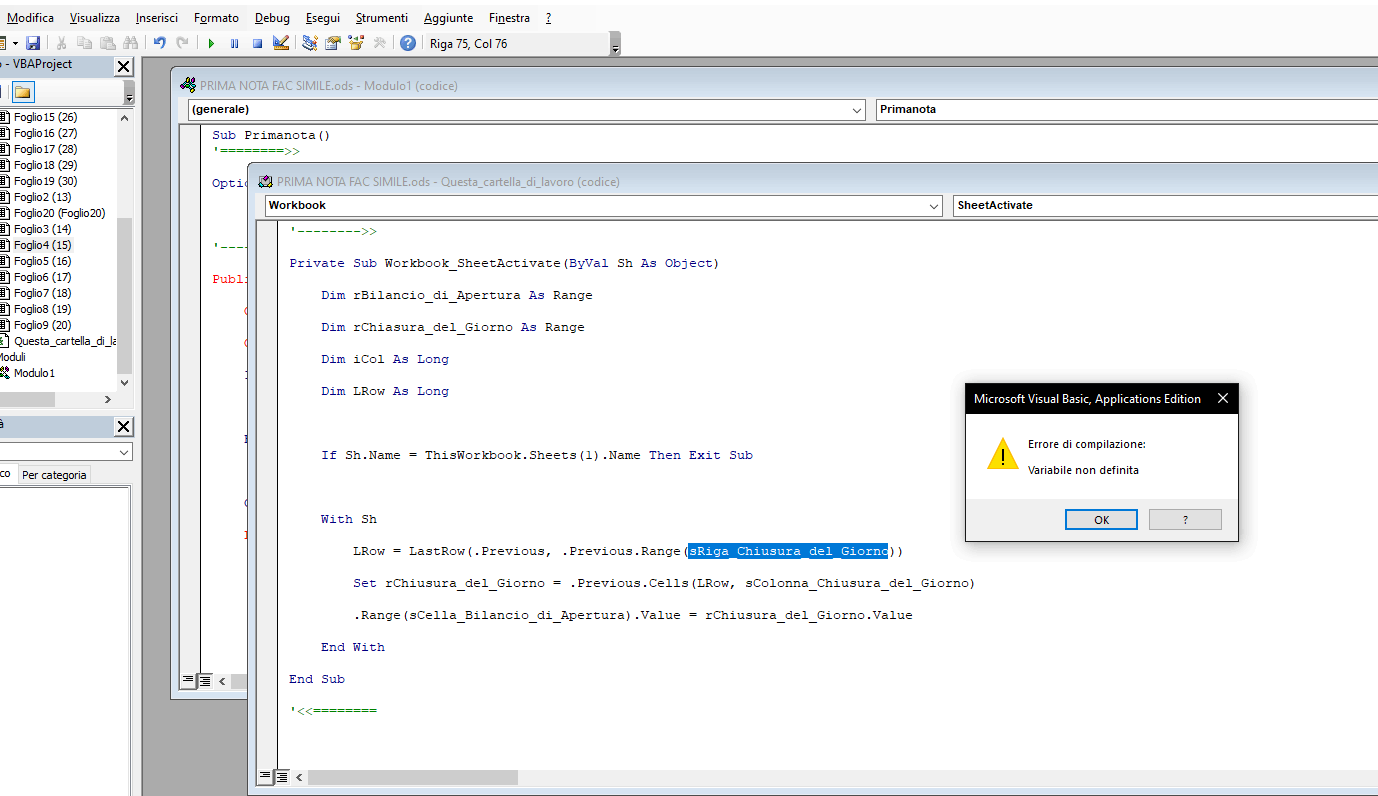The image size is (1378, 796).
Task: Select Modulo1 in the project tree
Action: pyautogui.click(x=34, y=373)
